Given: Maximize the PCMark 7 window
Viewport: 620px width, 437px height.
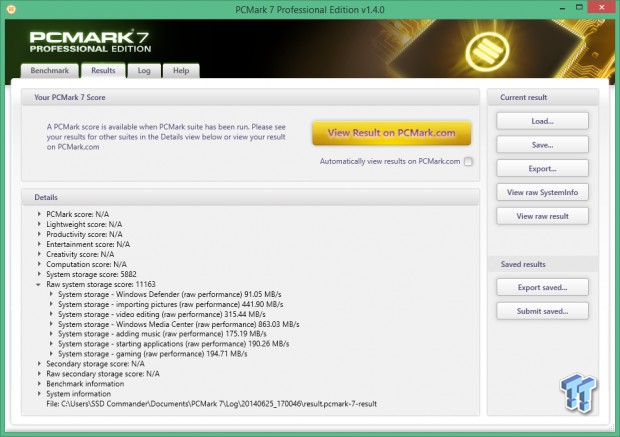Looking at the screenshot, I should [x=579, y=8].
